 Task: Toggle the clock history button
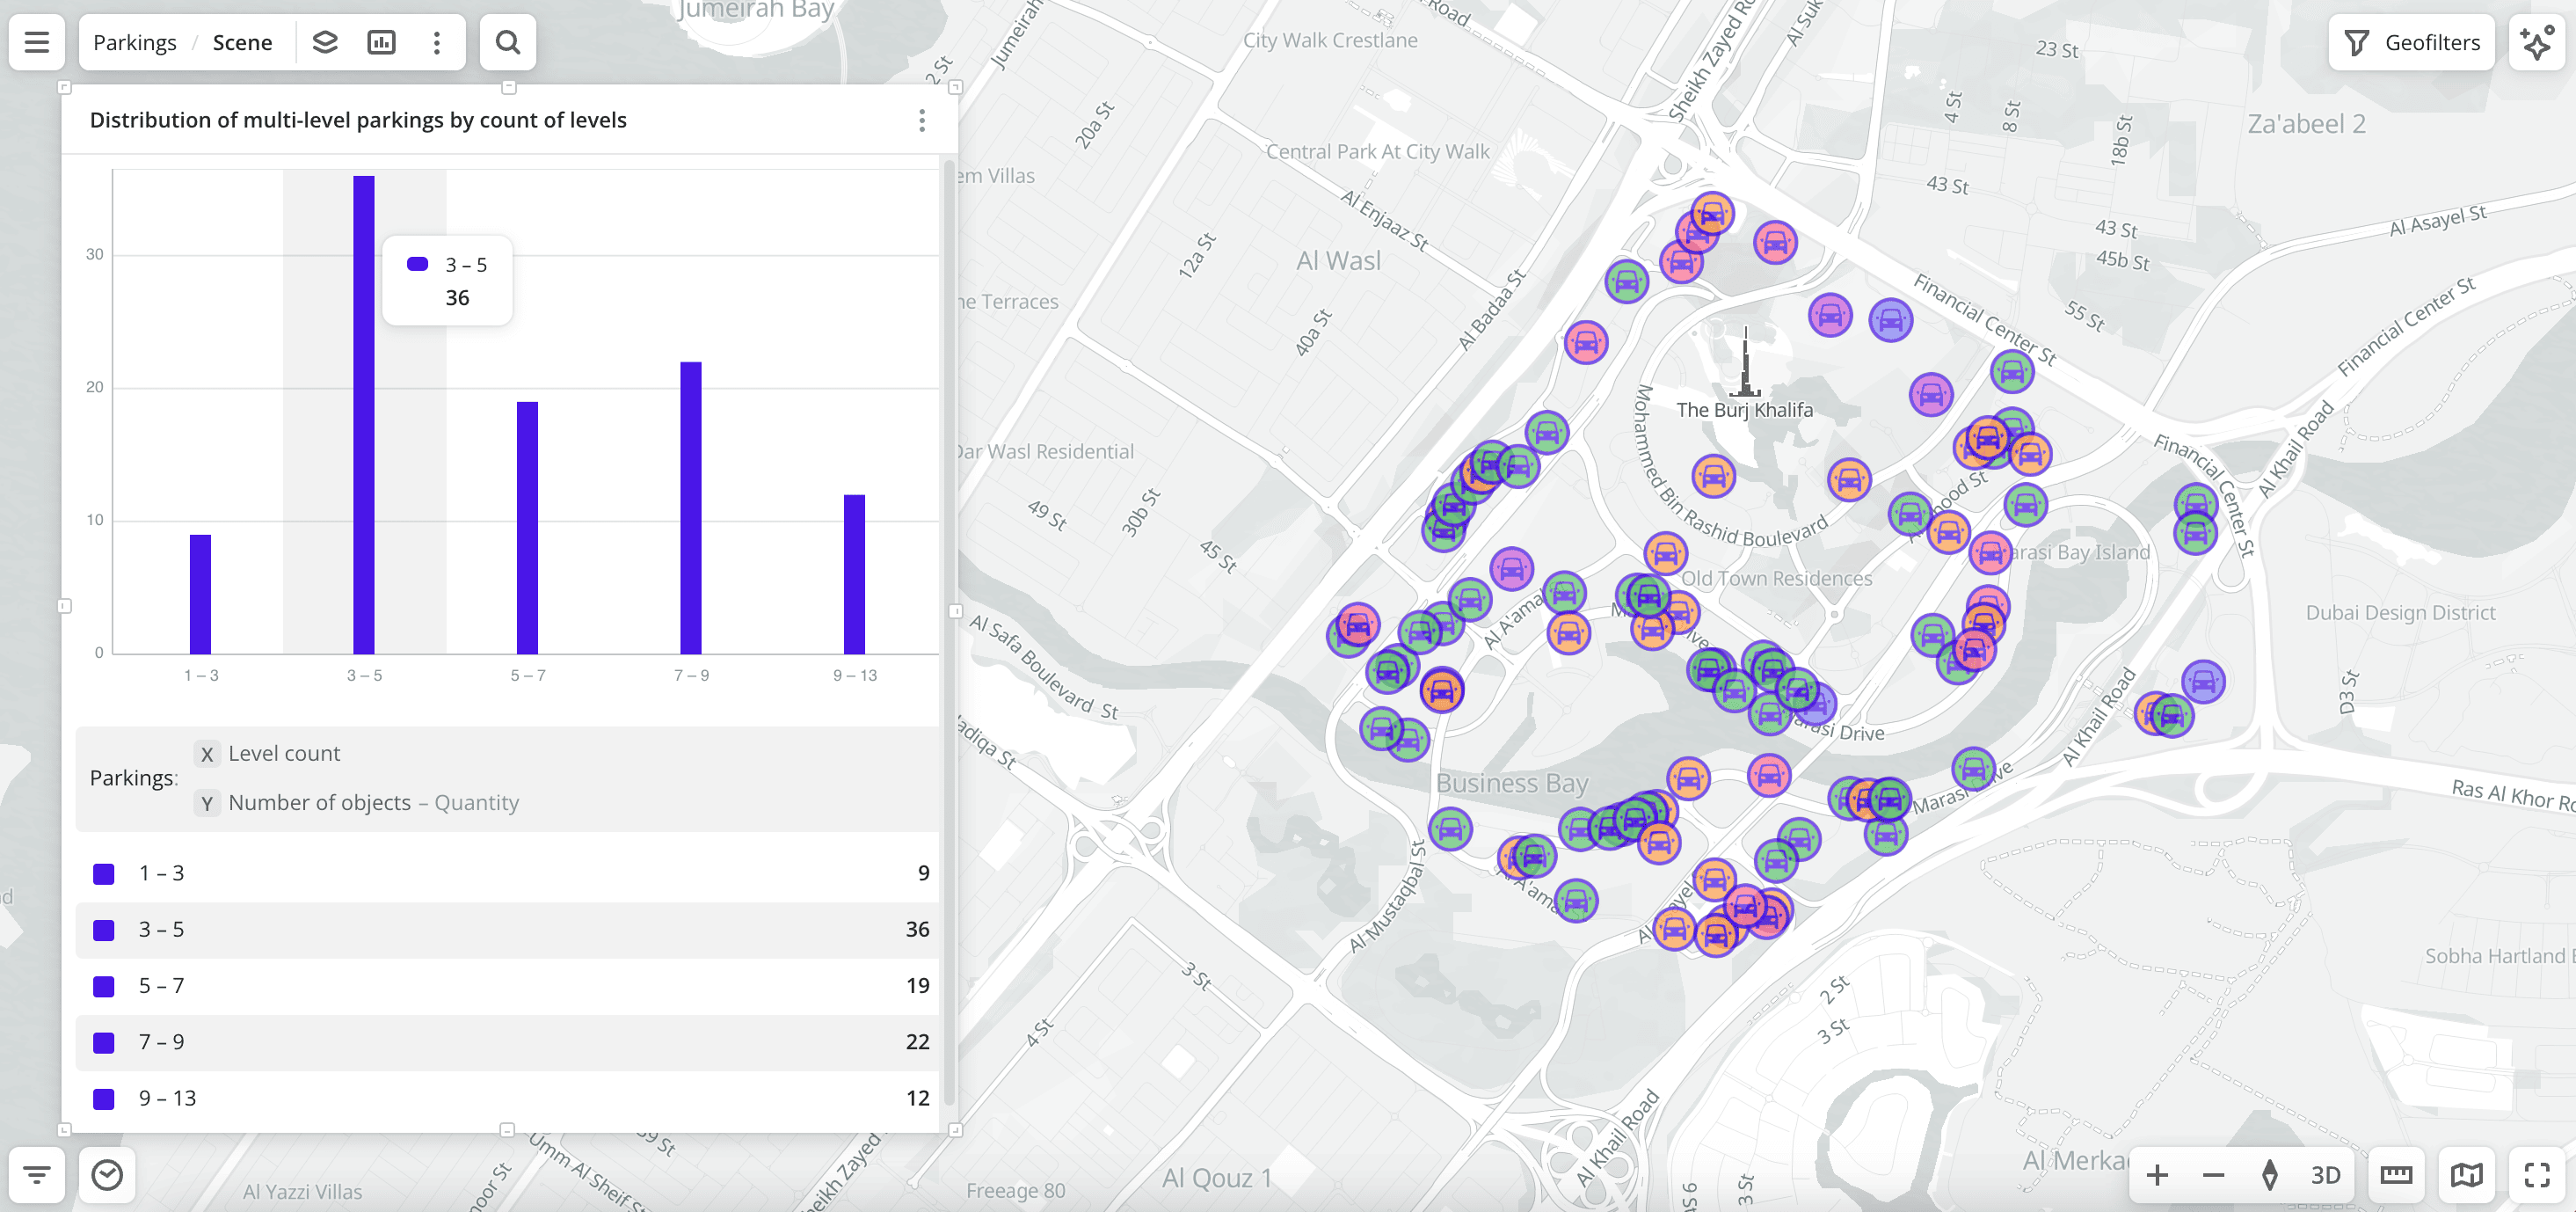tap(107, 1174)
